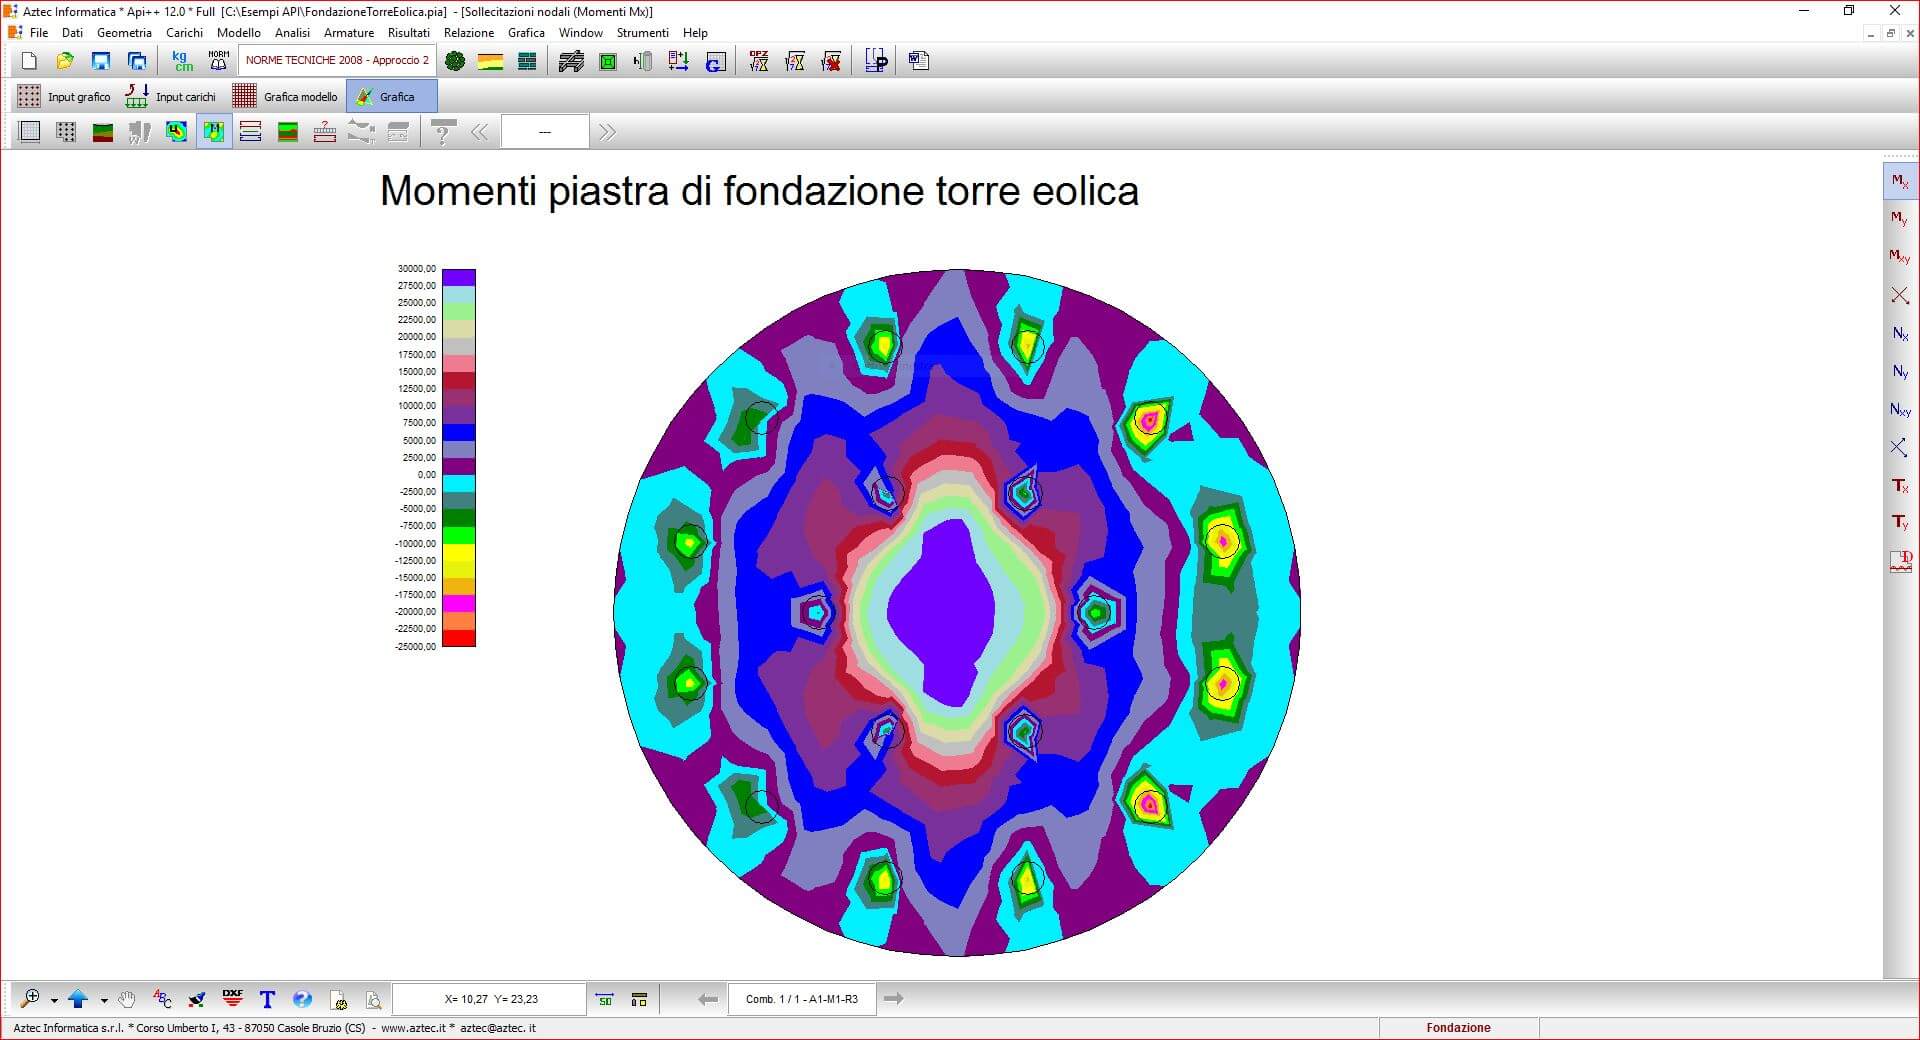Click the purple 30000 legend swatch
The height and width of the screenshot is (1040, 1920).
(x=459, y=277)
